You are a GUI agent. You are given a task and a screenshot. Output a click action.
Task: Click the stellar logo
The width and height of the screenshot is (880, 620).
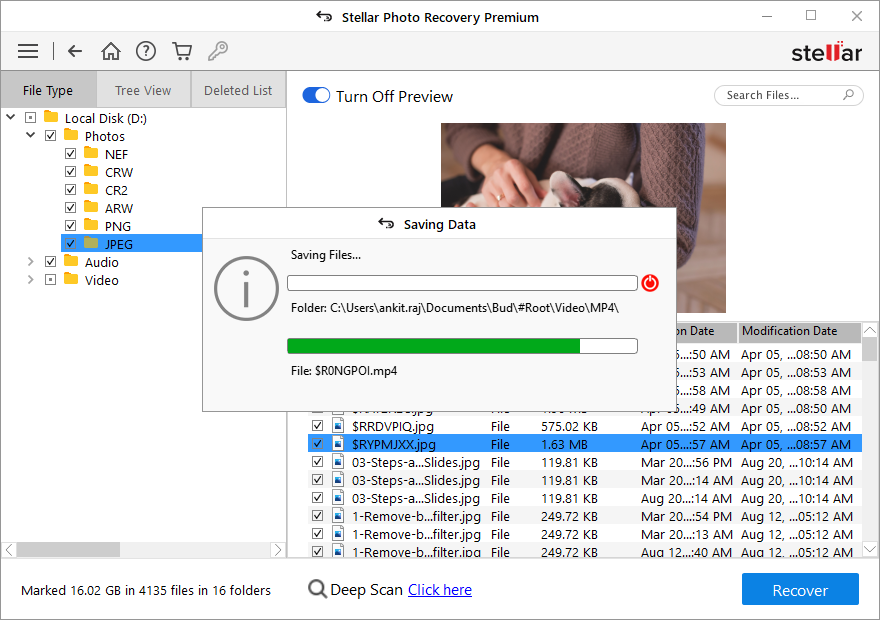tap(826, 52)
